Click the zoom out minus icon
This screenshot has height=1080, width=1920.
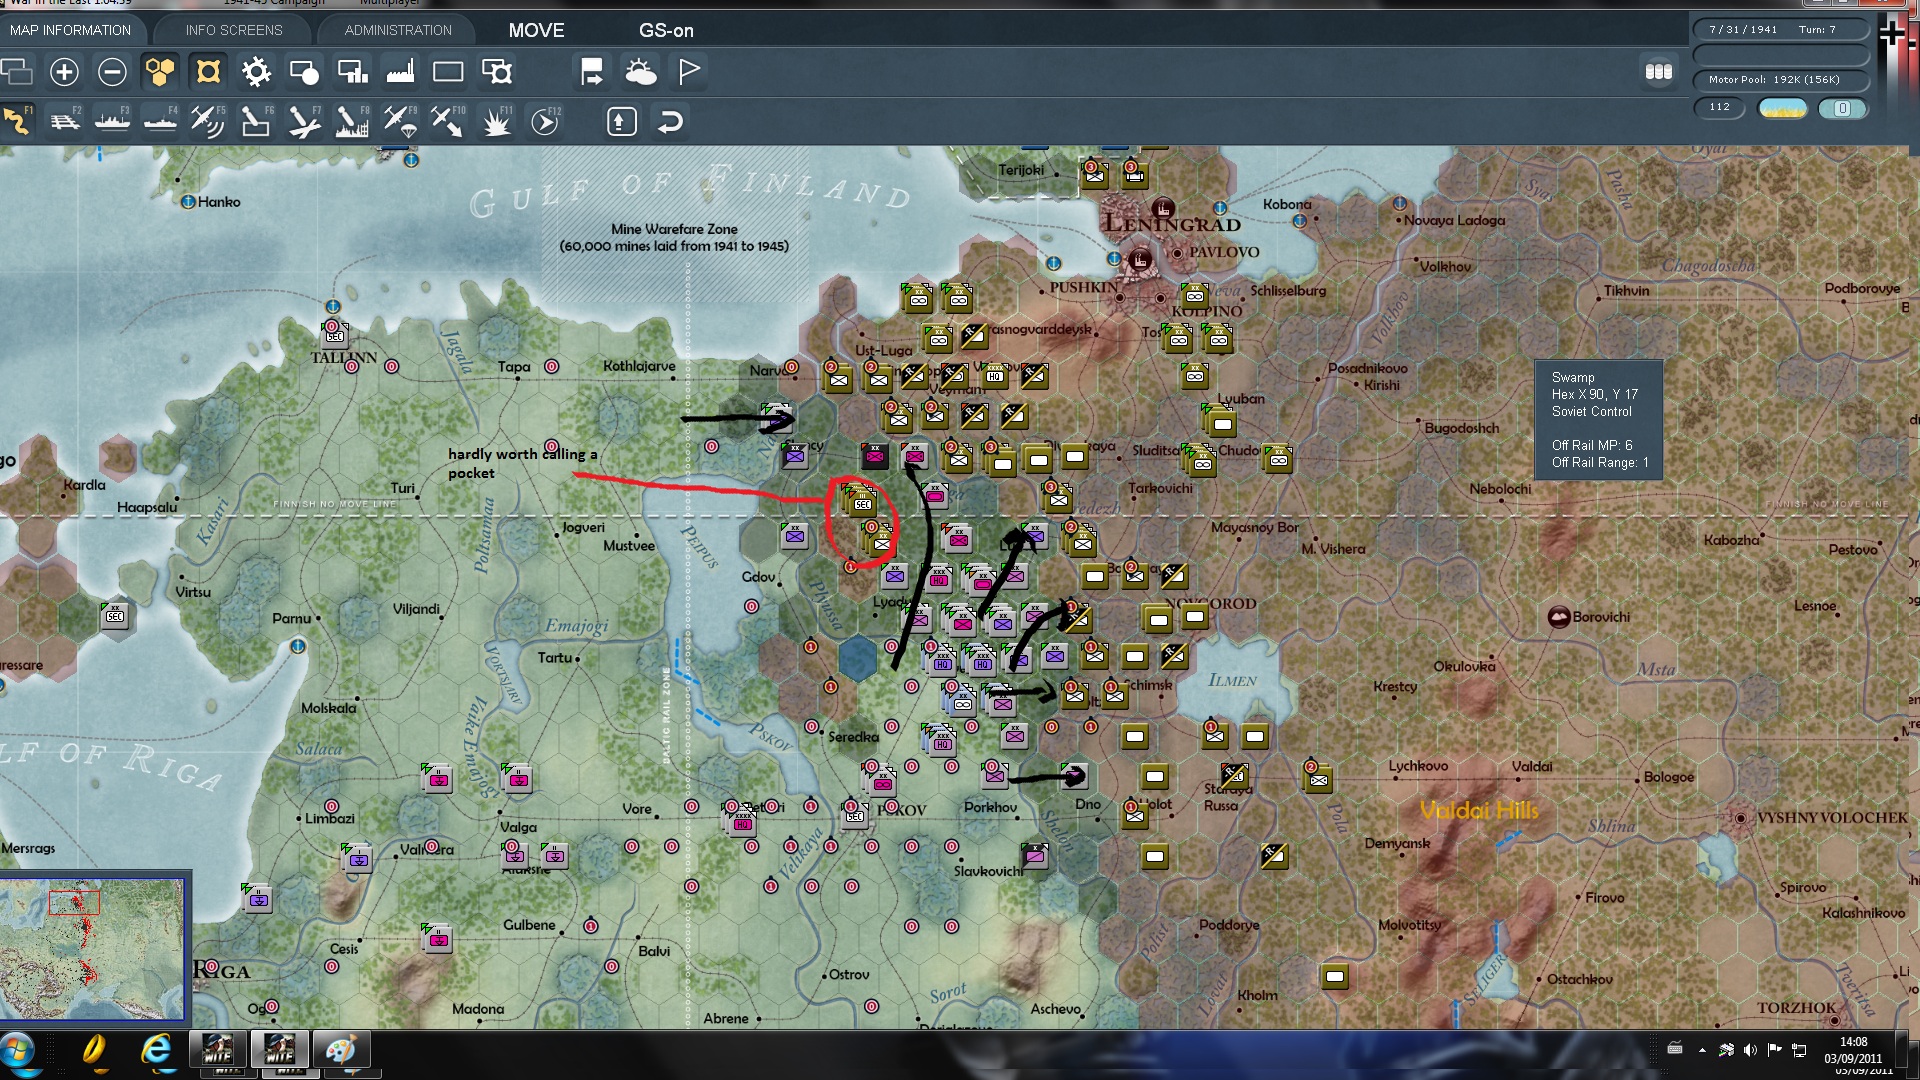coord(112,72)
